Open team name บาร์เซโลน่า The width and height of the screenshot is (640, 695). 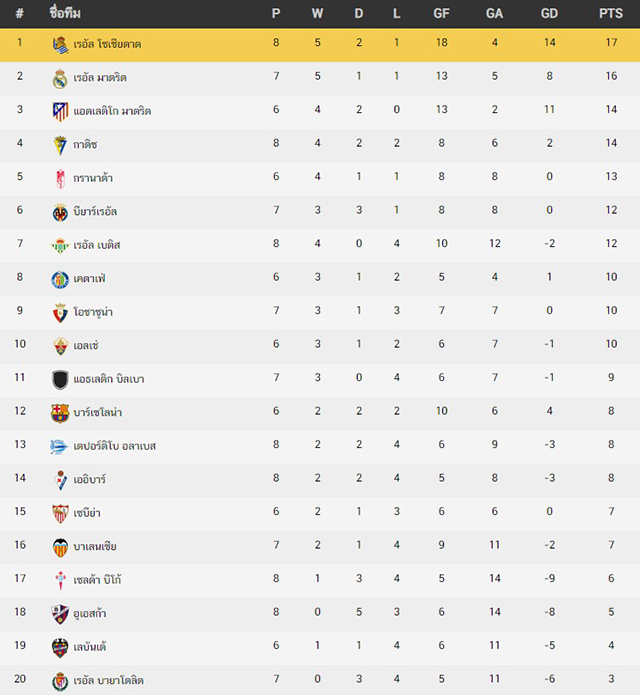[98, 413]
